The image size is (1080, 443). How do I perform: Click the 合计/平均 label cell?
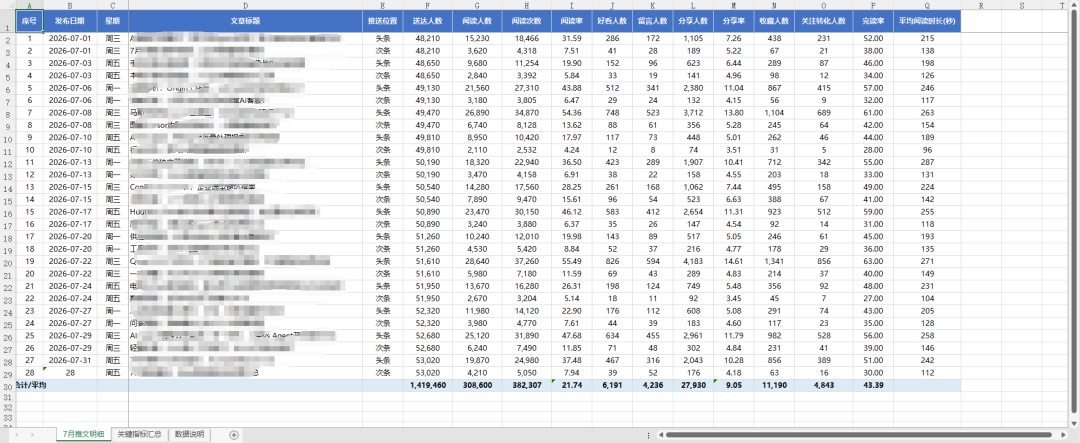click(x=29, y=386)
